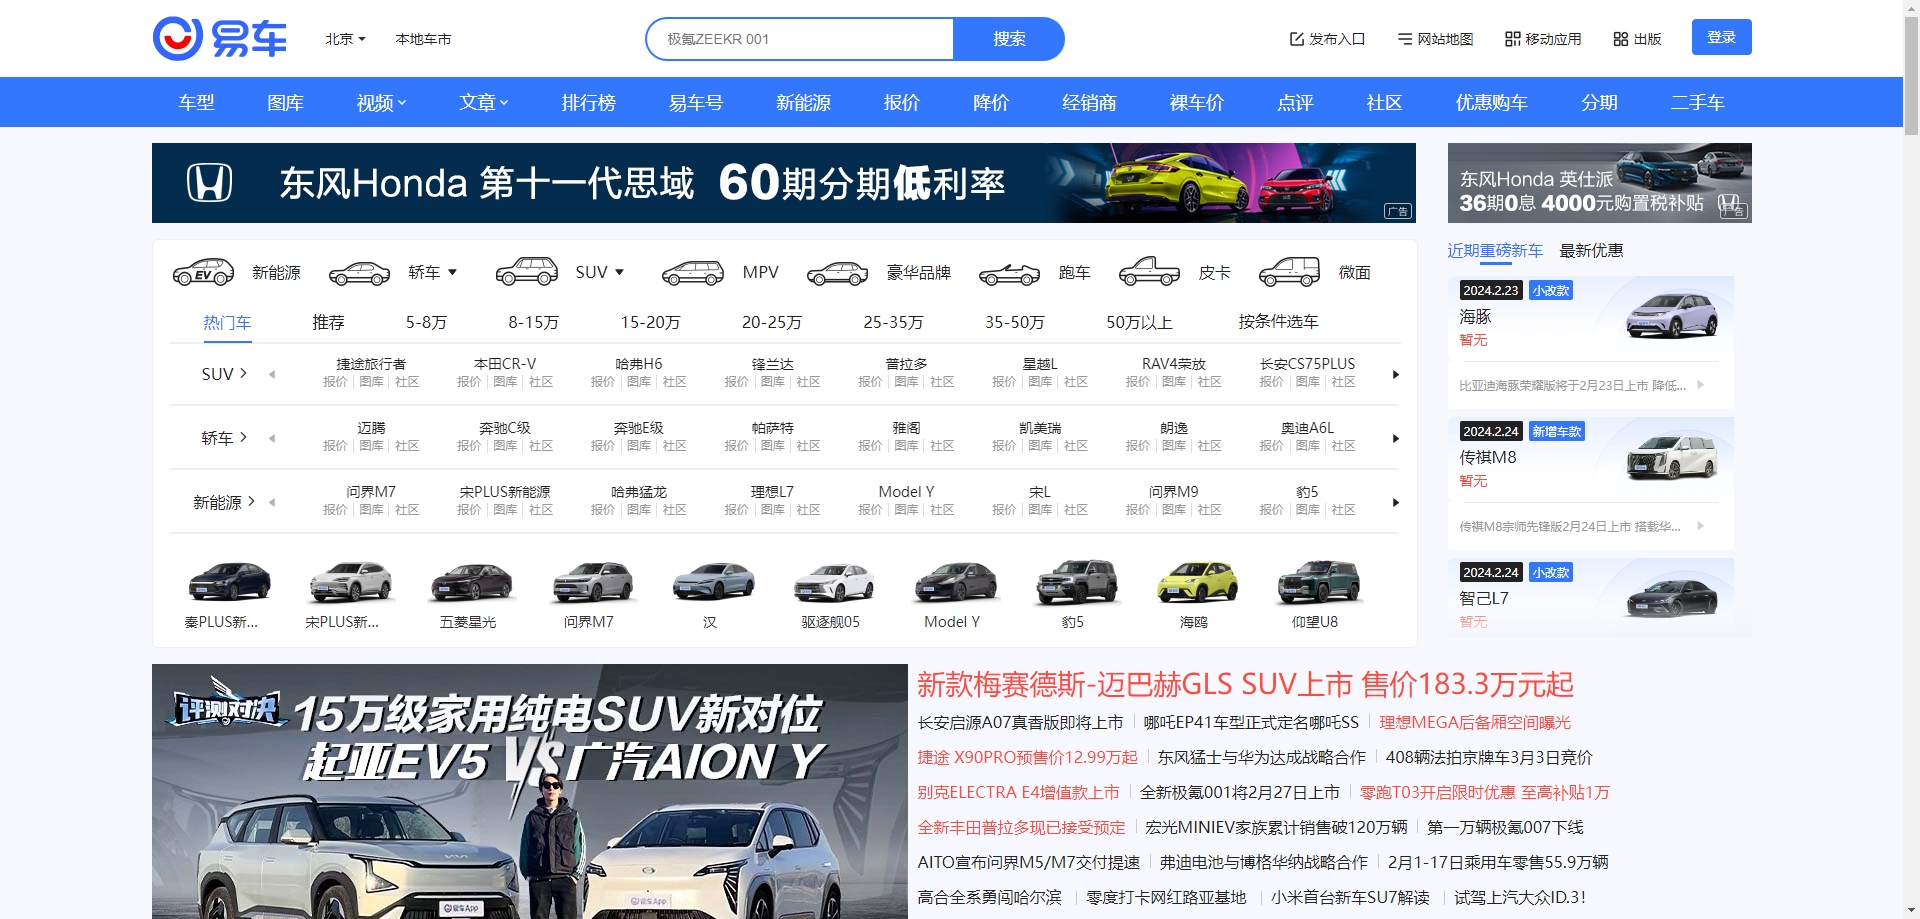The image size is (1920, 919).
Task: Switch to the 8-15万 price tab
Action: (533, 322)
